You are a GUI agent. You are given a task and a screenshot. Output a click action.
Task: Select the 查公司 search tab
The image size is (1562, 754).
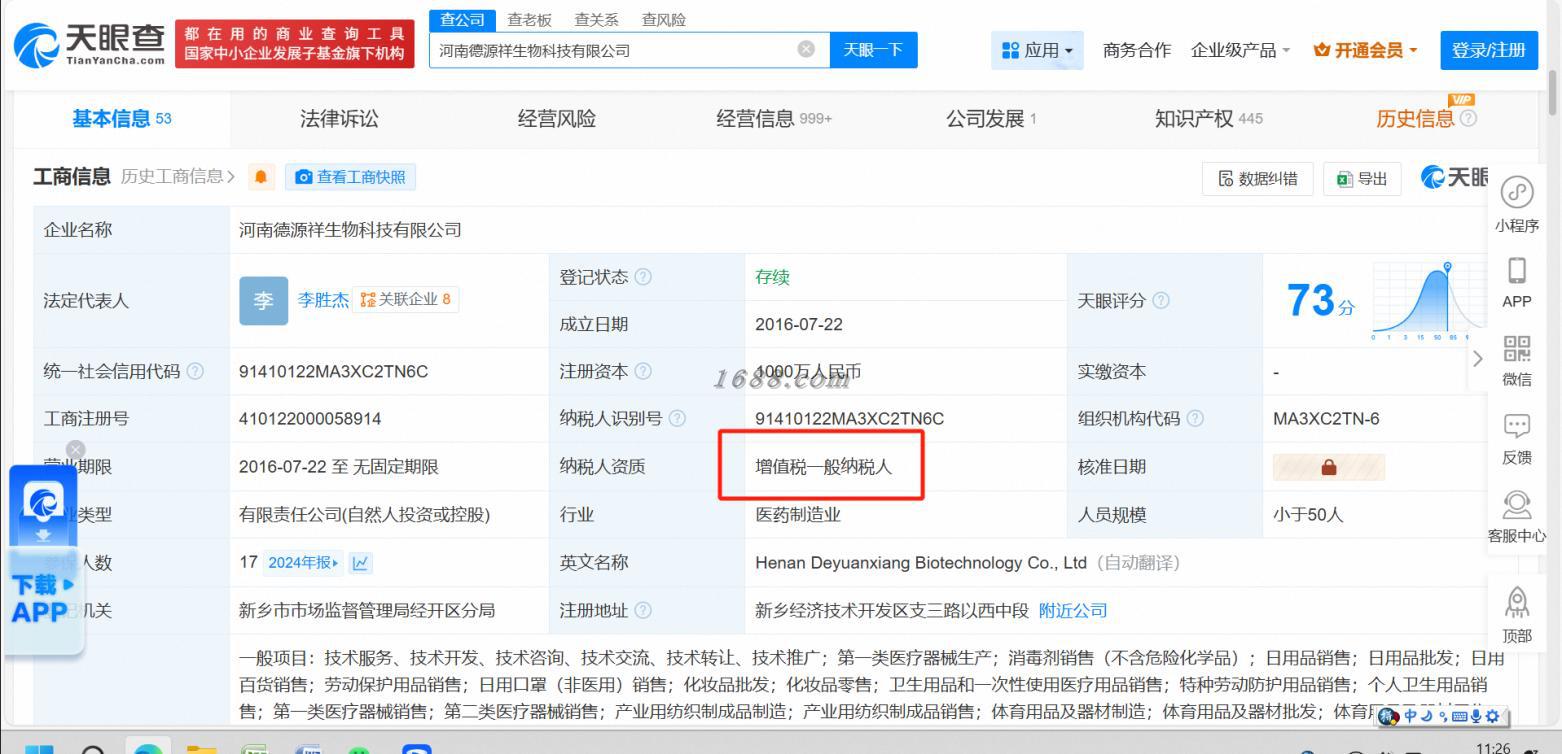point(462,20)
